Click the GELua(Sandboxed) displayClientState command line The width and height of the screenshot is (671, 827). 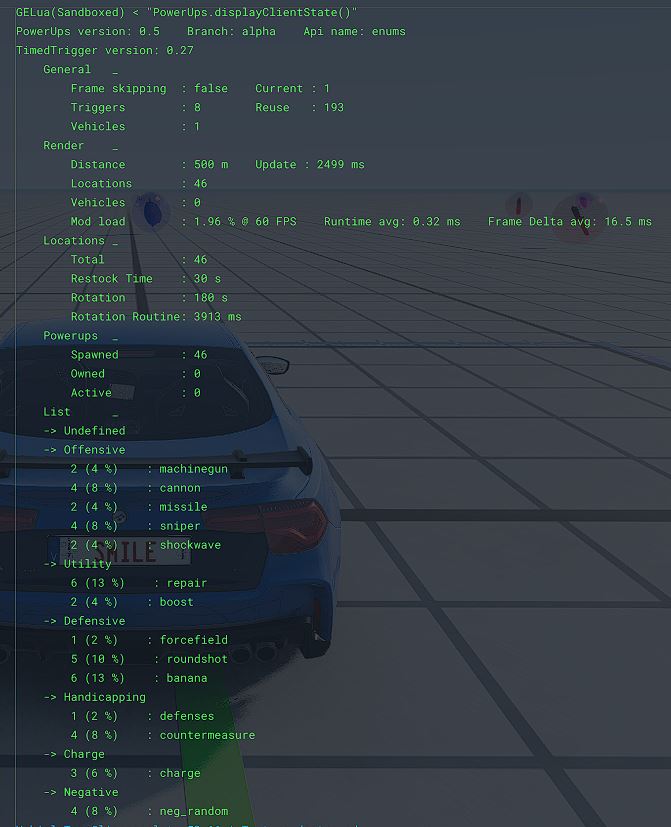coord(187,12)
